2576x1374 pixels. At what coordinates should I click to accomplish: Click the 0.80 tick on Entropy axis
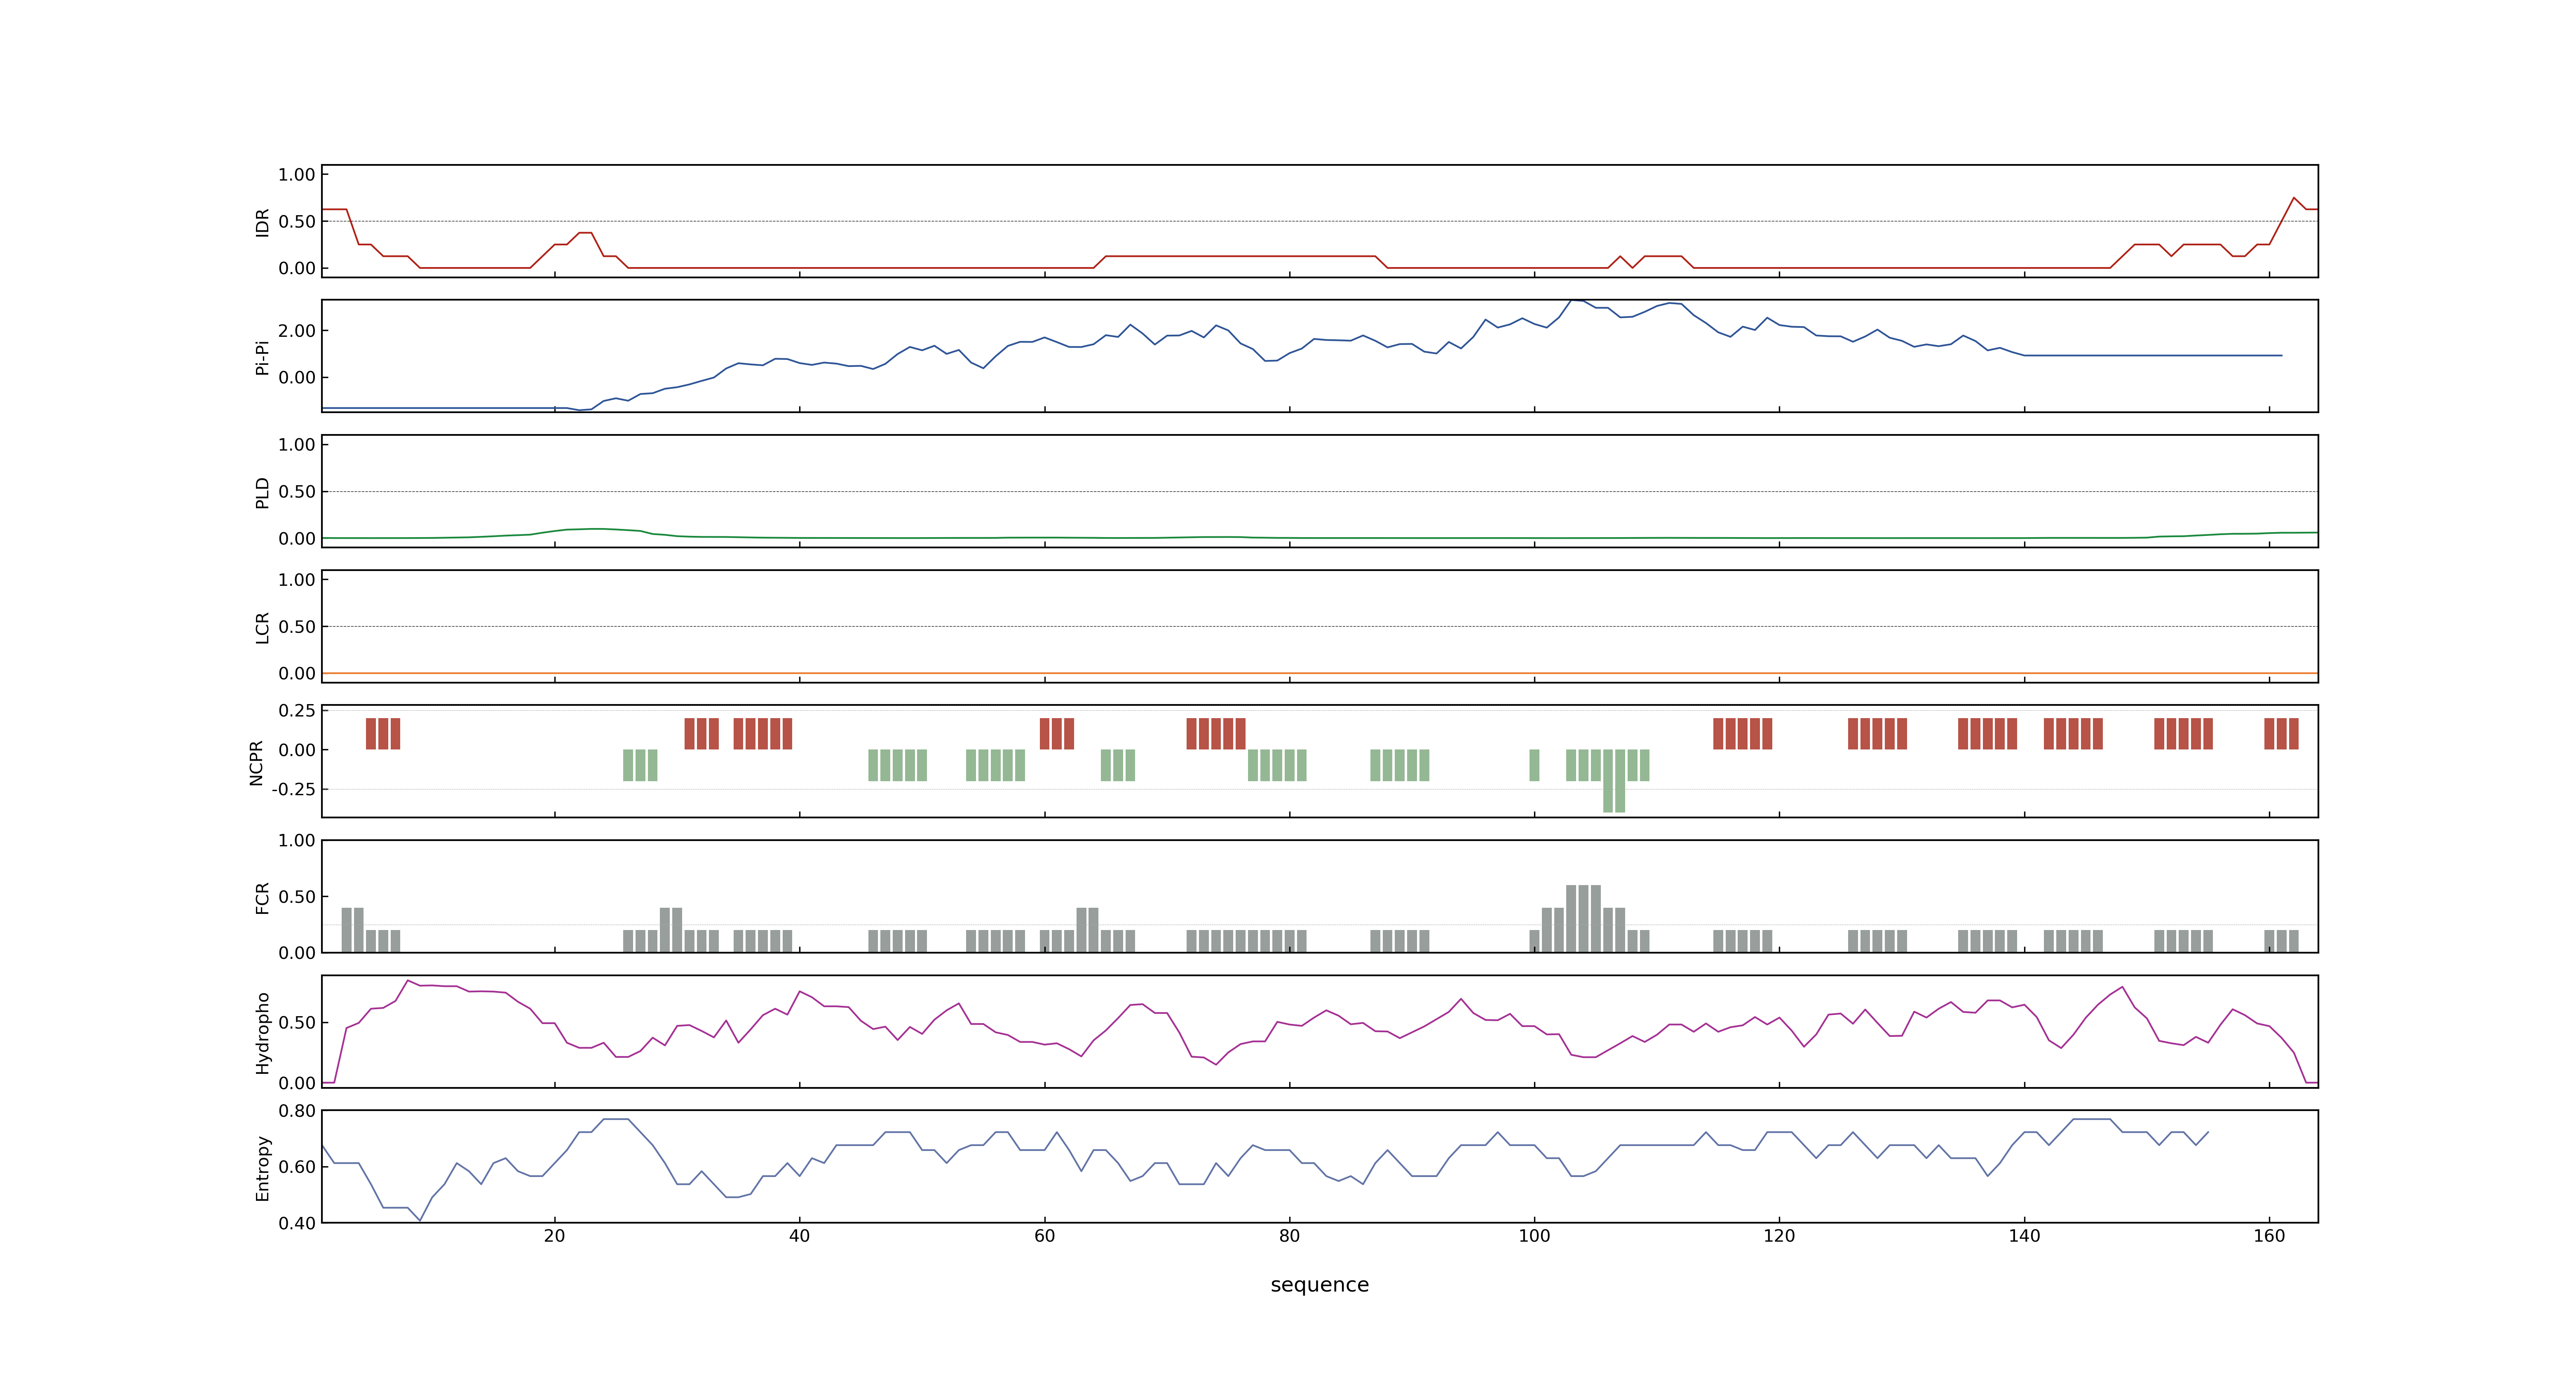pos(297,1111)
